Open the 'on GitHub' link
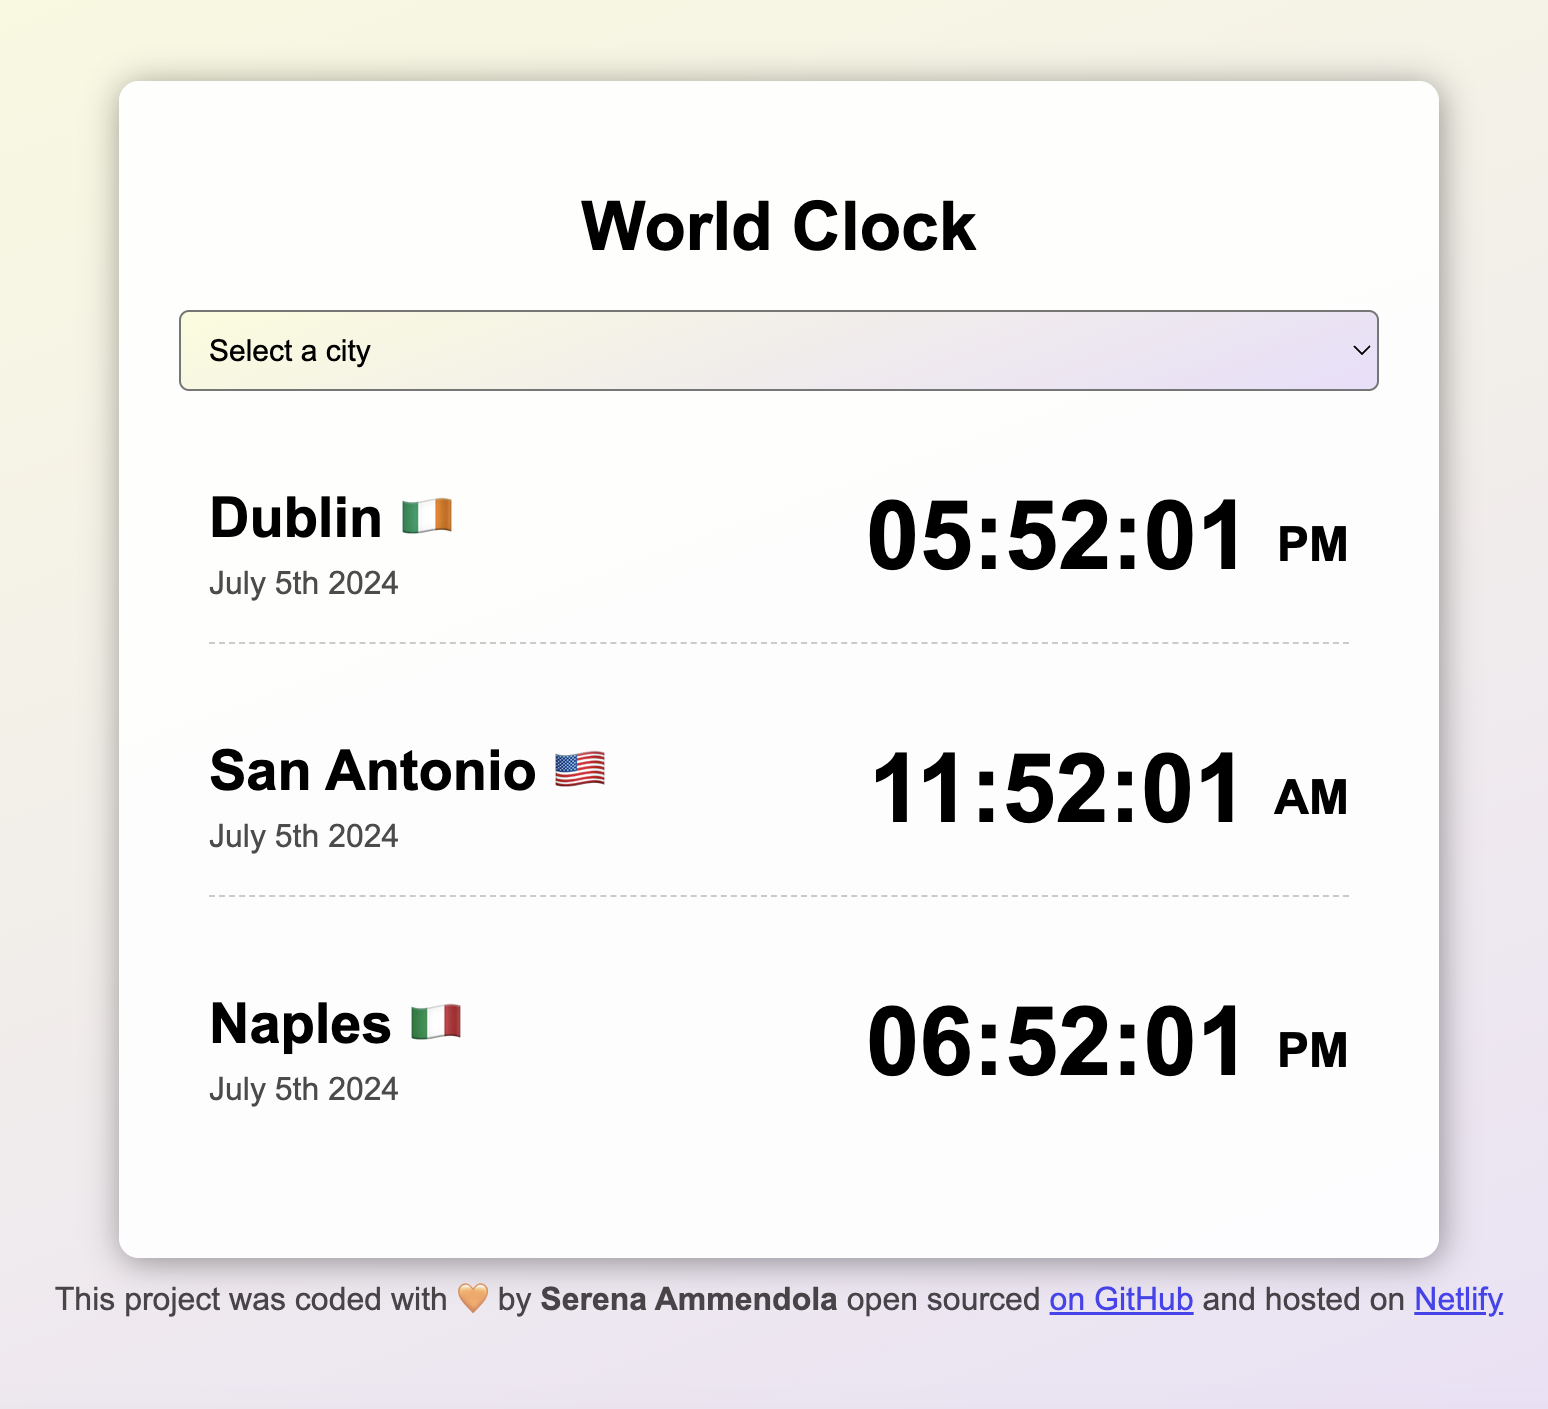Screen dimensions: 1548x1409 (1121, 1299)
